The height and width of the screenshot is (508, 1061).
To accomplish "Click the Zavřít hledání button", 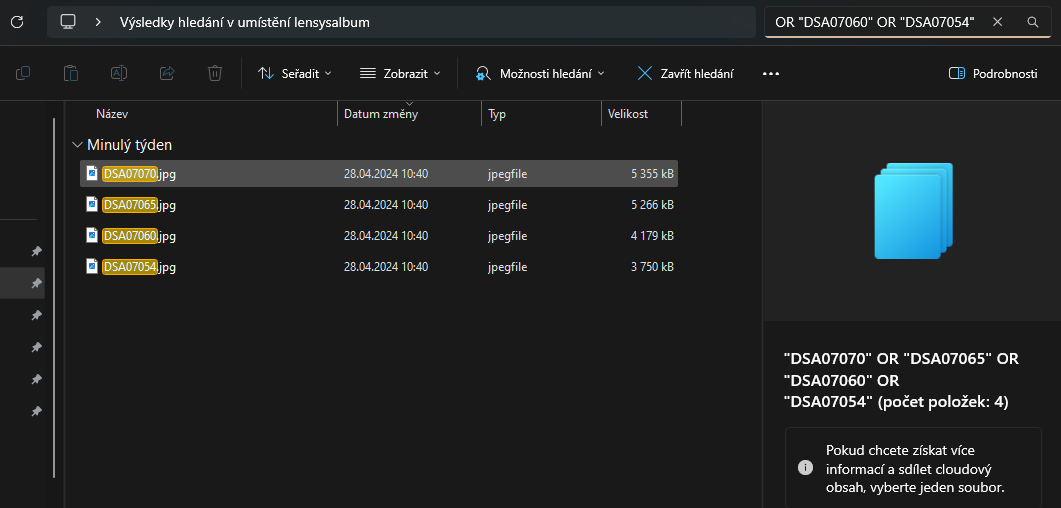I will tap(685, 74).
